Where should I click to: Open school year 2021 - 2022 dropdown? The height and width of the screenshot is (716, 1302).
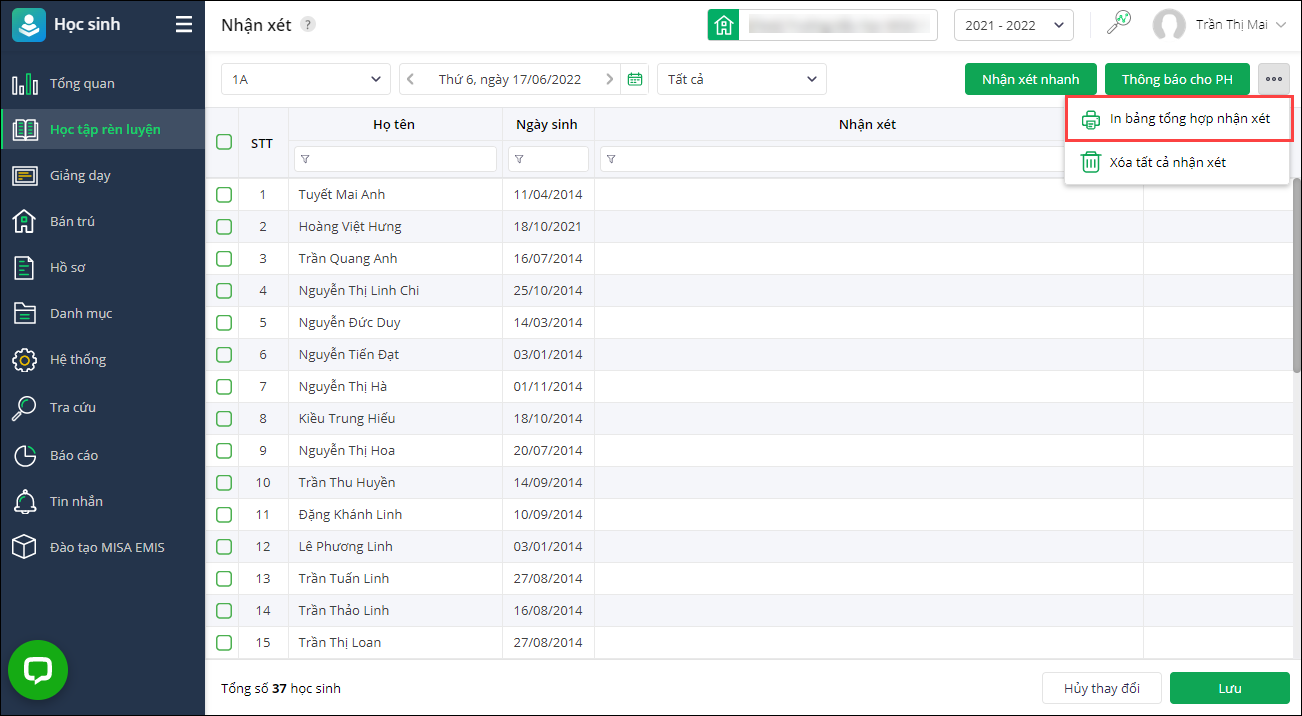point(1014,25)
